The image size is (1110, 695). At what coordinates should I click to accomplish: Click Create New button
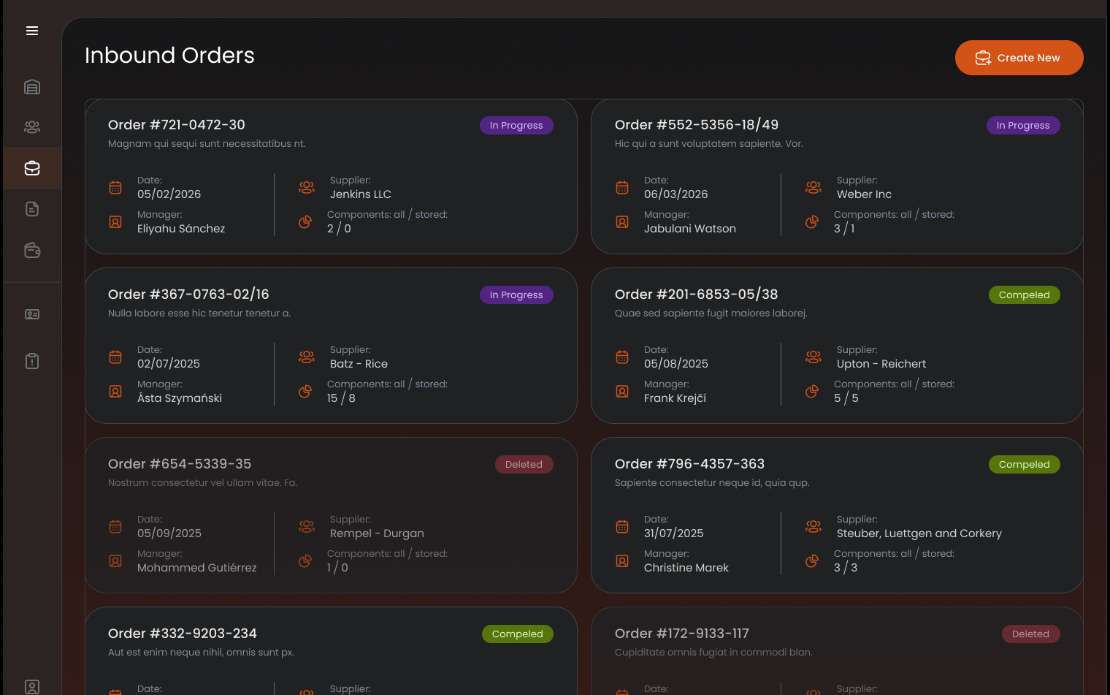[x=1019, y=57]
